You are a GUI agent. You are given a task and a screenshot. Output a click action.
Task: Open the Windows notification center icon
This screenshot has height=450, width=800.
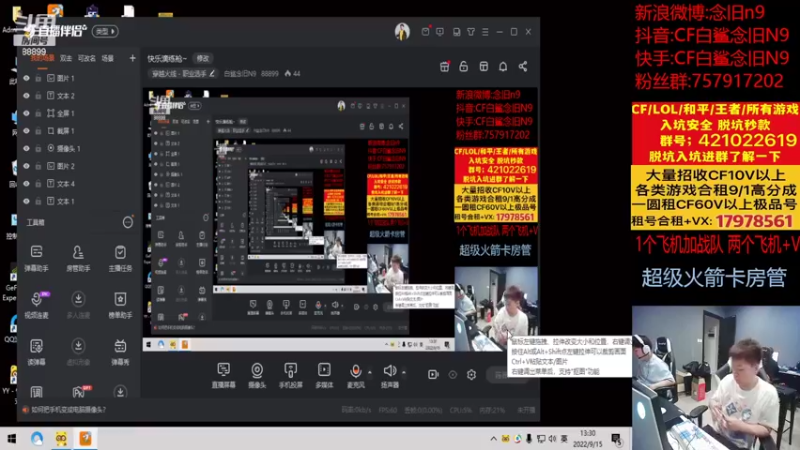(616, 439)
